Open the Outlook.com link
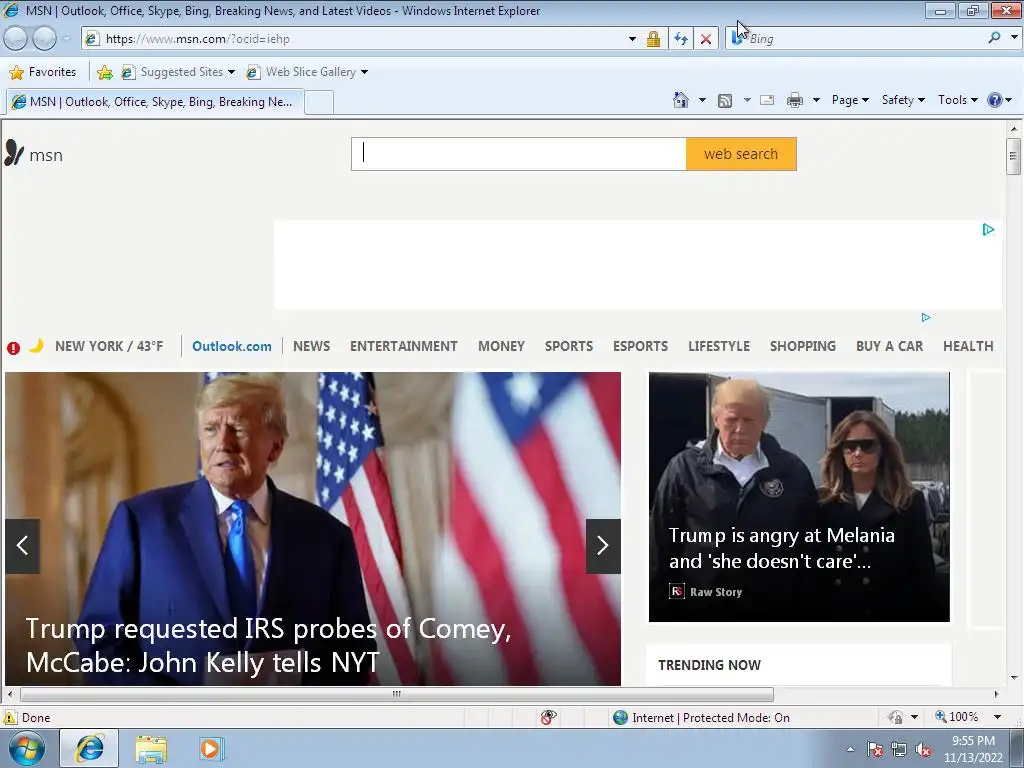This screenshot has height=768, width=1024. (x=232, y=346)
